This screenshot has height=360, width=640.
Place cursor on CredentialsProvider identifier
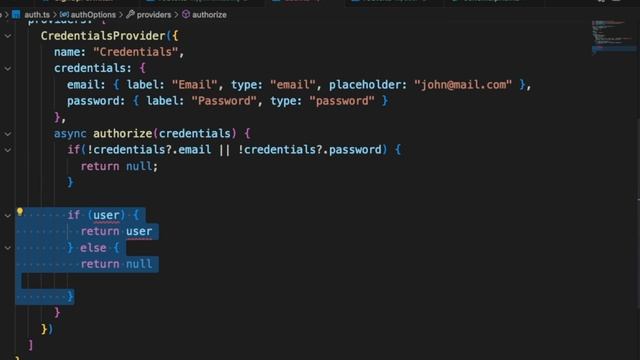[x=103, y=36]
